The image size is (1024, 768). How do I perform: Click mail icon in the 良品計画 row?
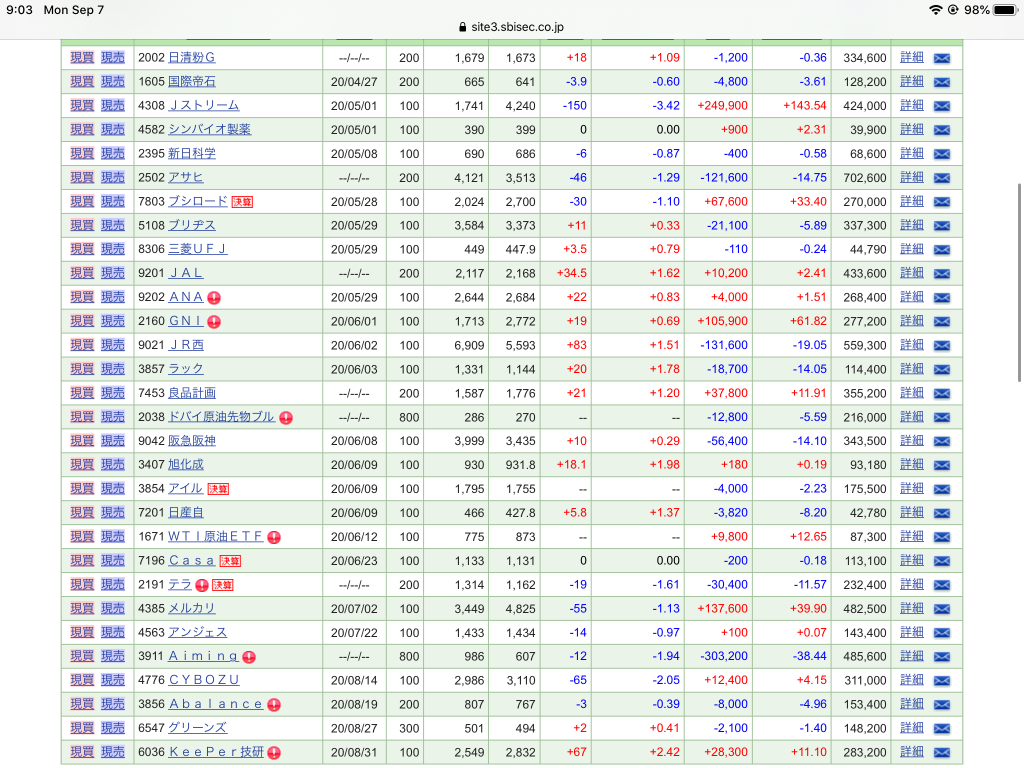[x=941, y=393]
